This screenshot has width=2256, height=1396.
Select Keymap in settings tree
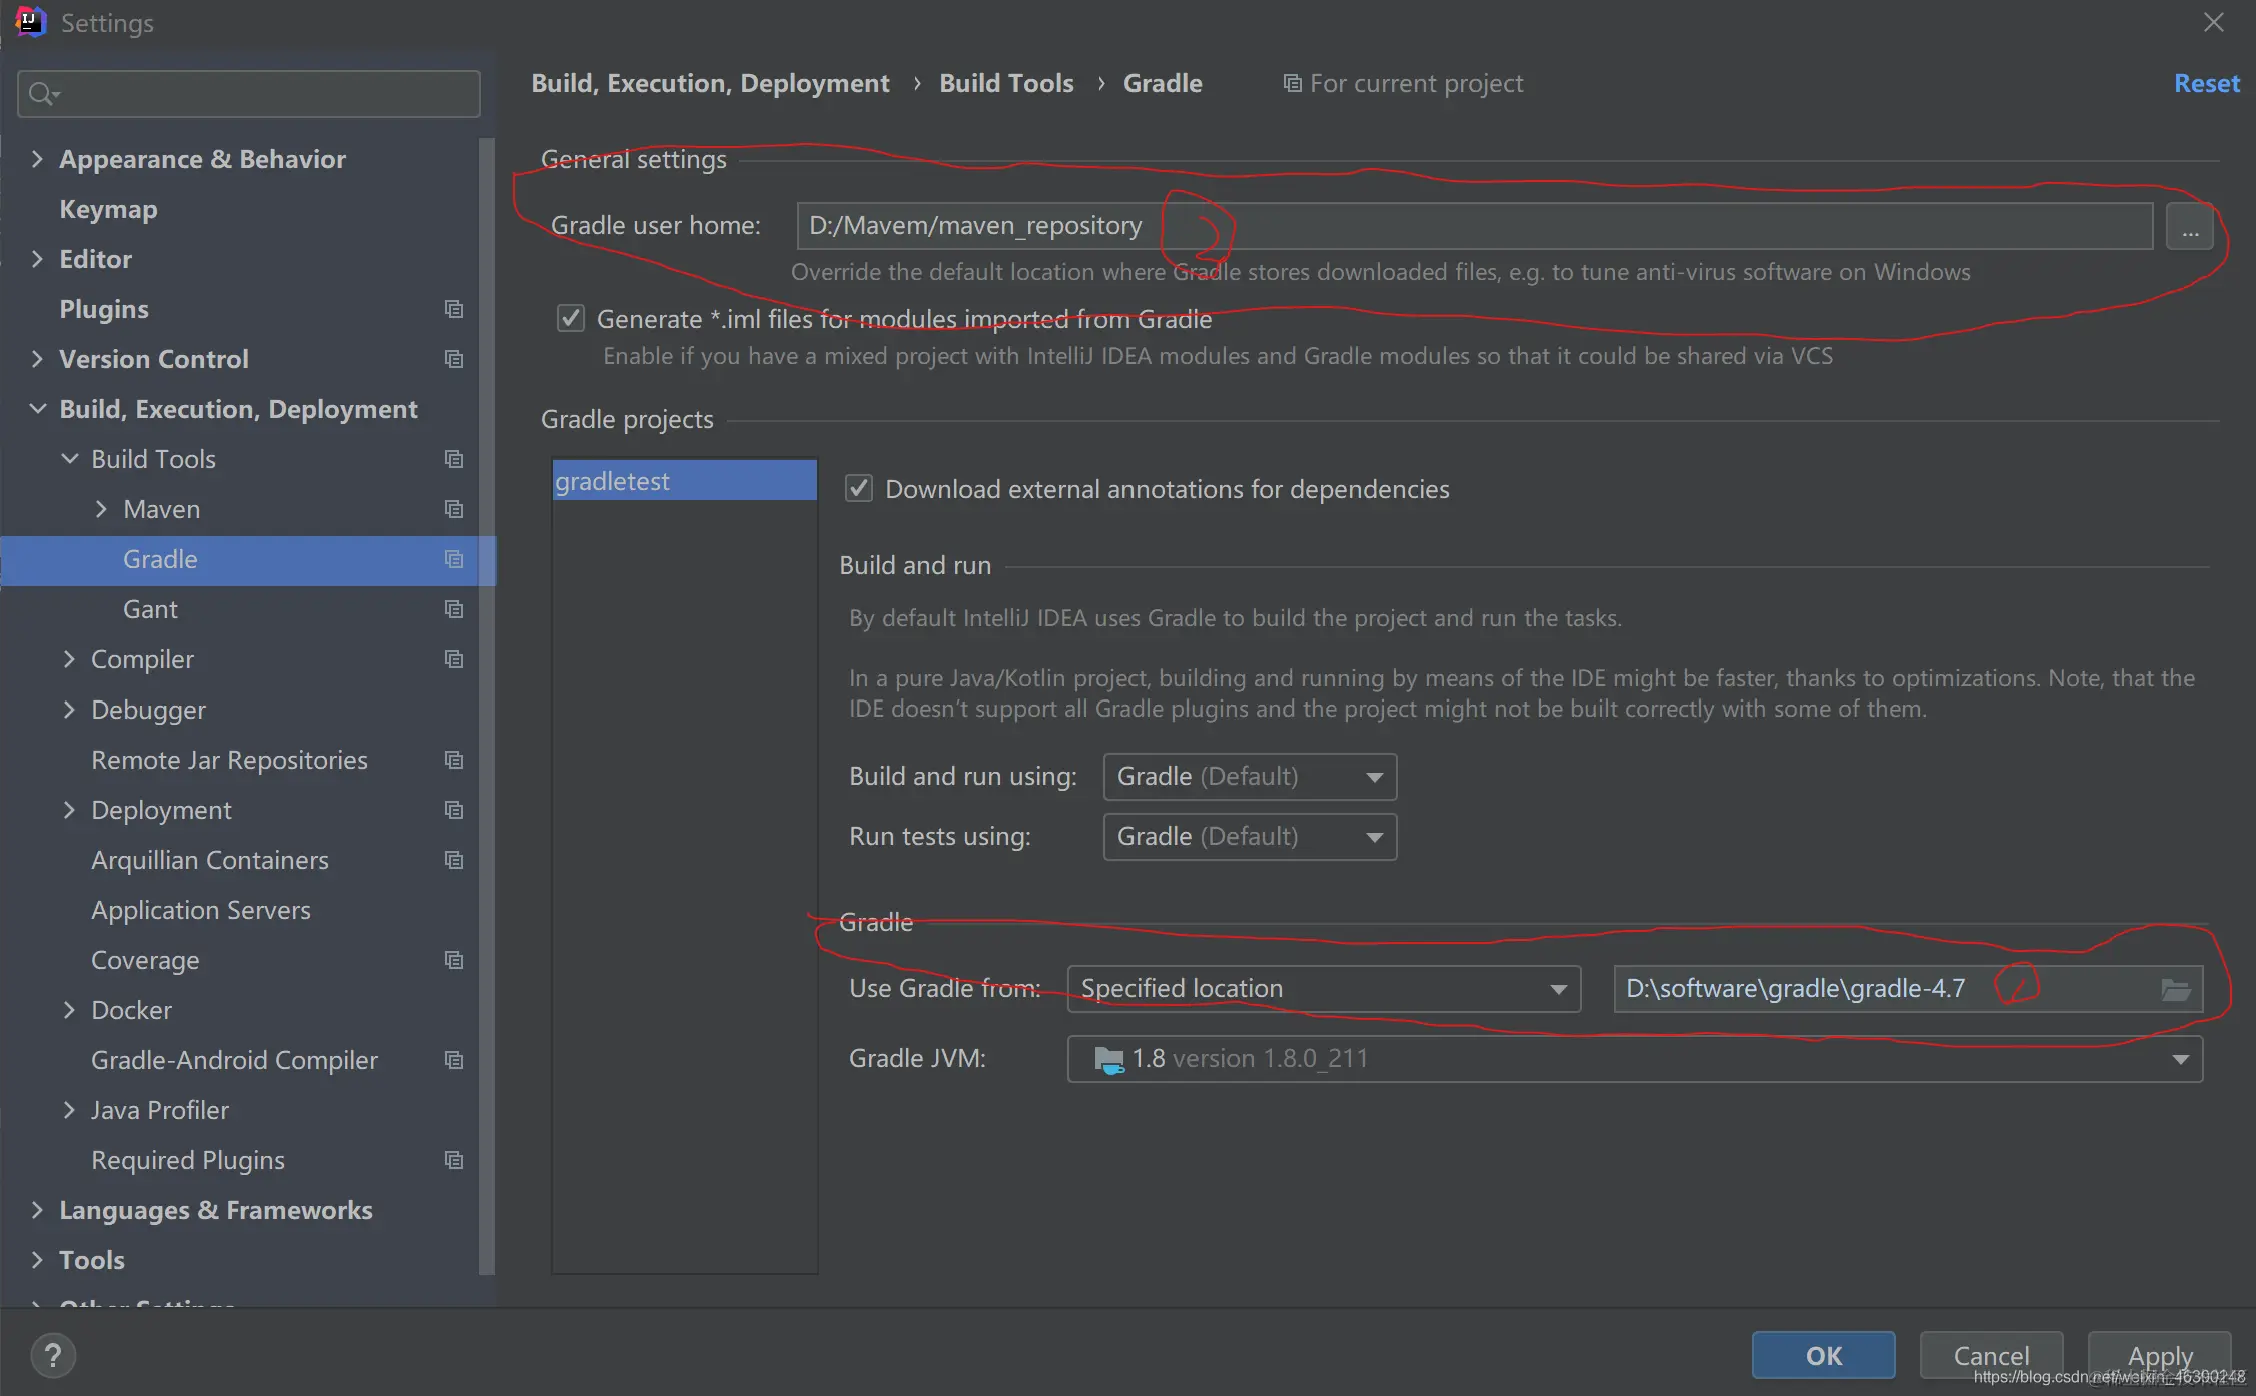108,209
